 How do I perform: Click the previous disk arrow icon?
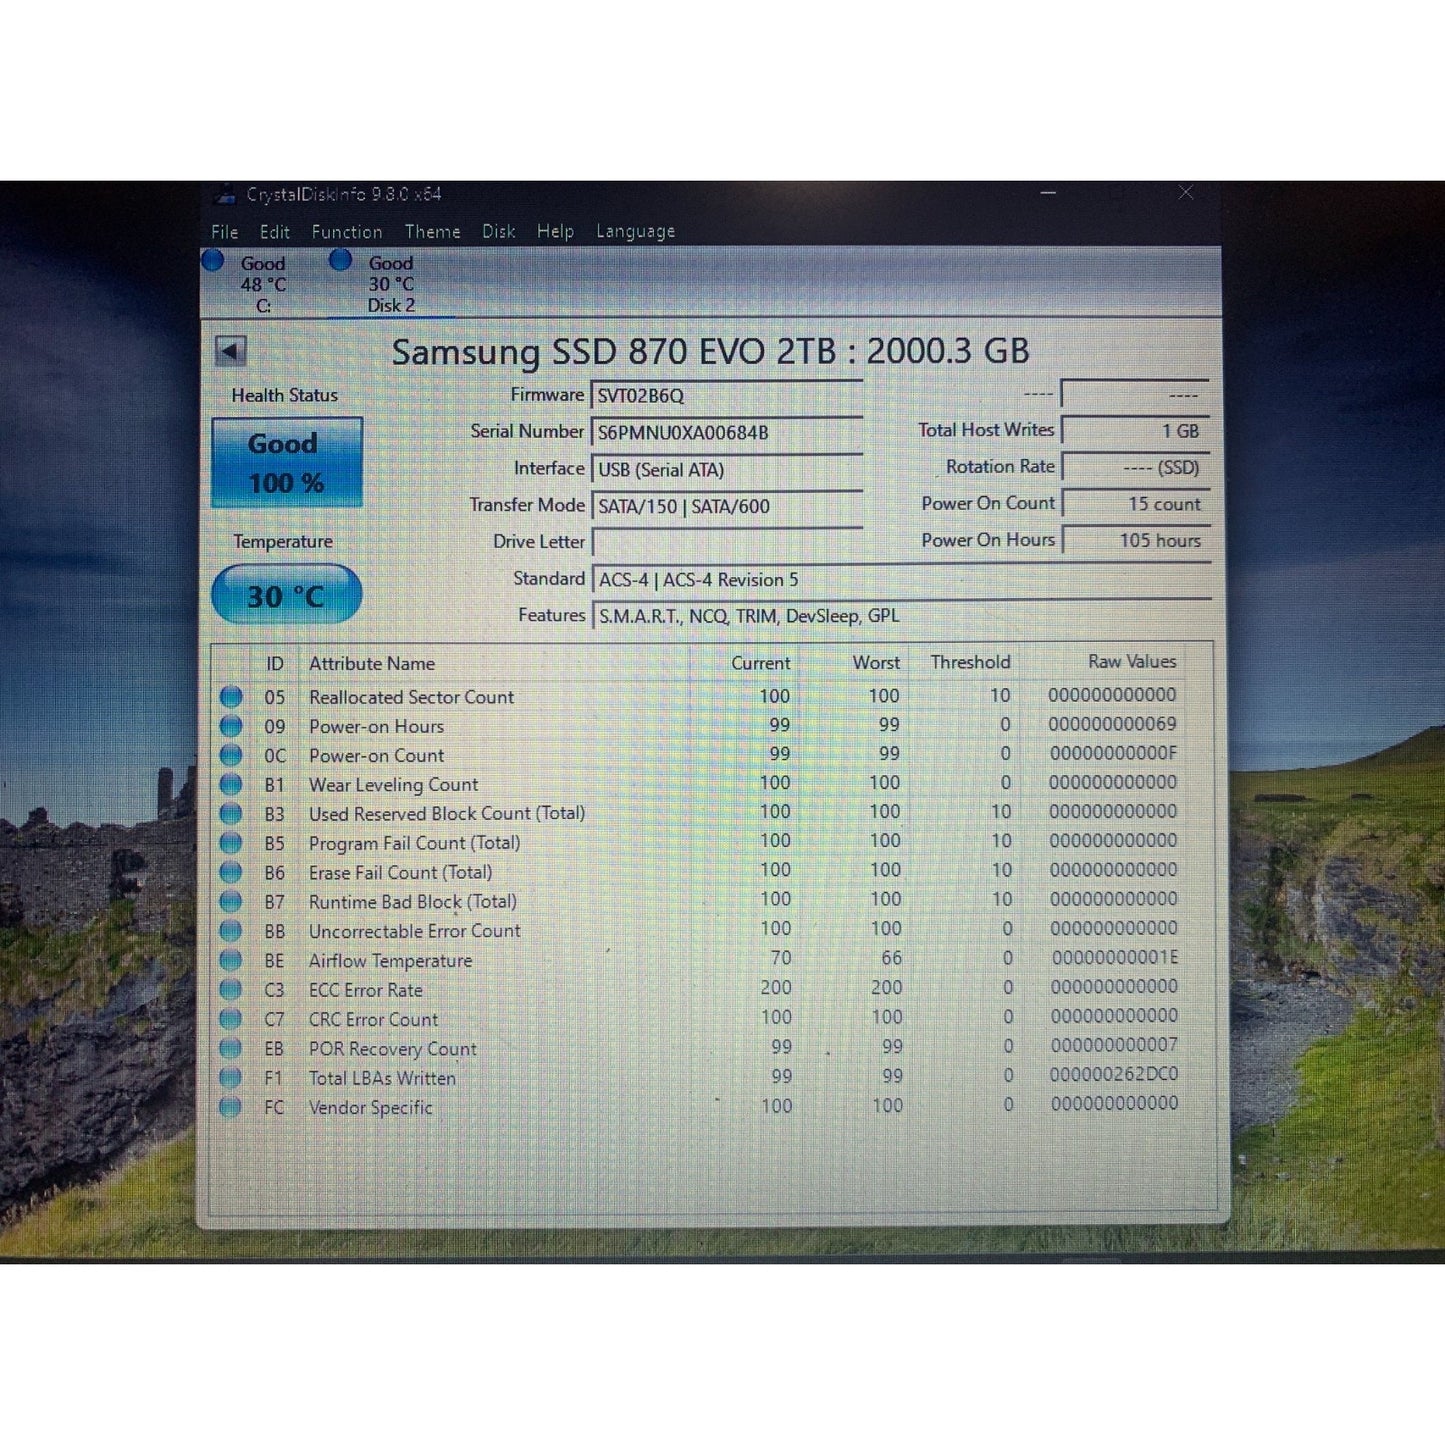tap(231, 351)
